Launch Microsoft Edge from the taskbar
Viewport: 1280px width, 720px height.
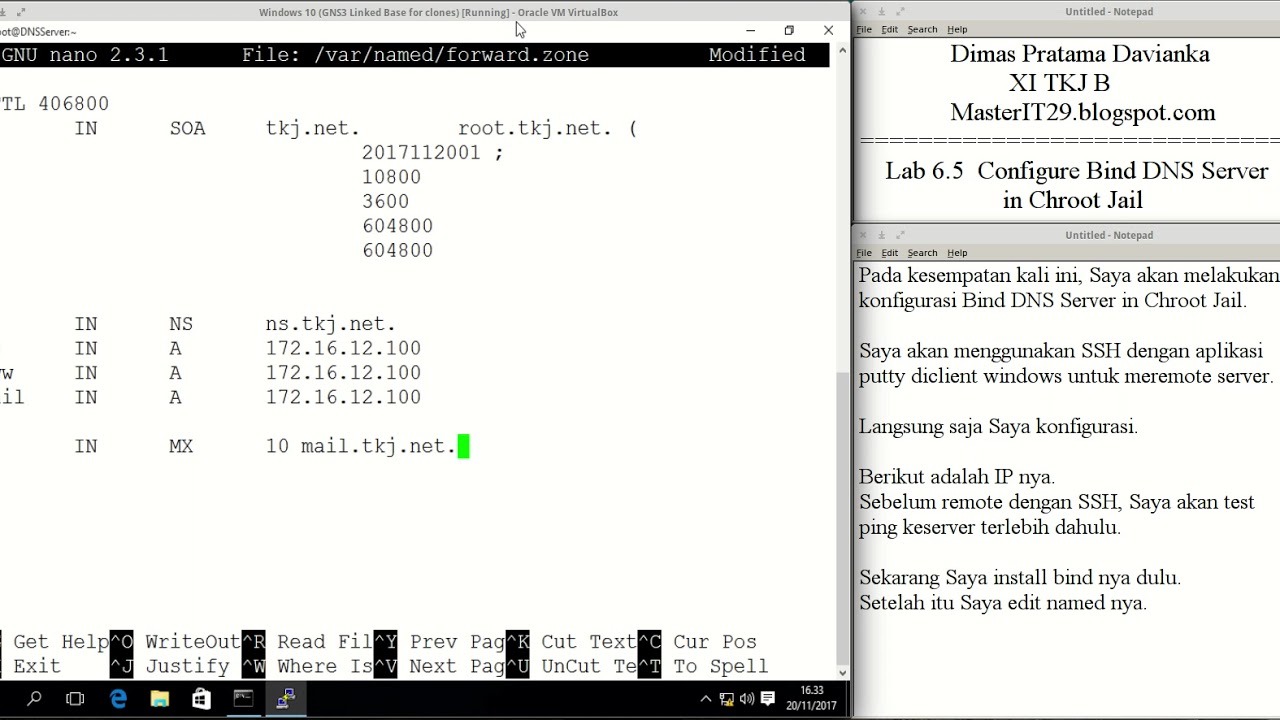[x=118, y=699]
